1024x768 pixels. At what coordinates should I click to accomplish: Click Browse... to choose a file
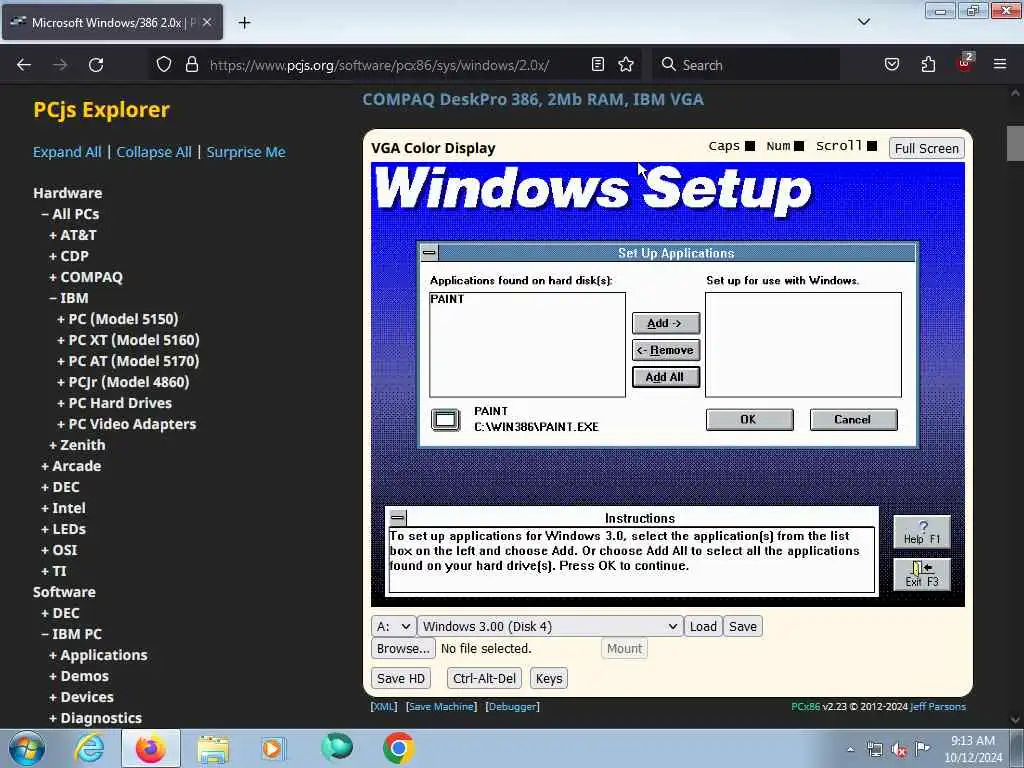click(403, 648)
